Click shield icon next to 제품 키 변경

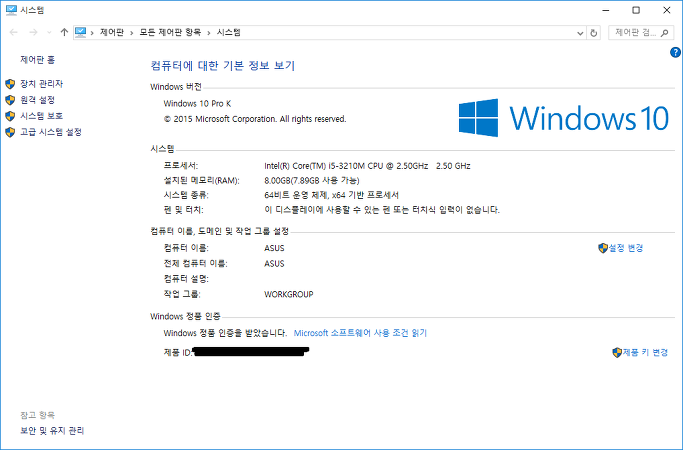click(617, 352)
